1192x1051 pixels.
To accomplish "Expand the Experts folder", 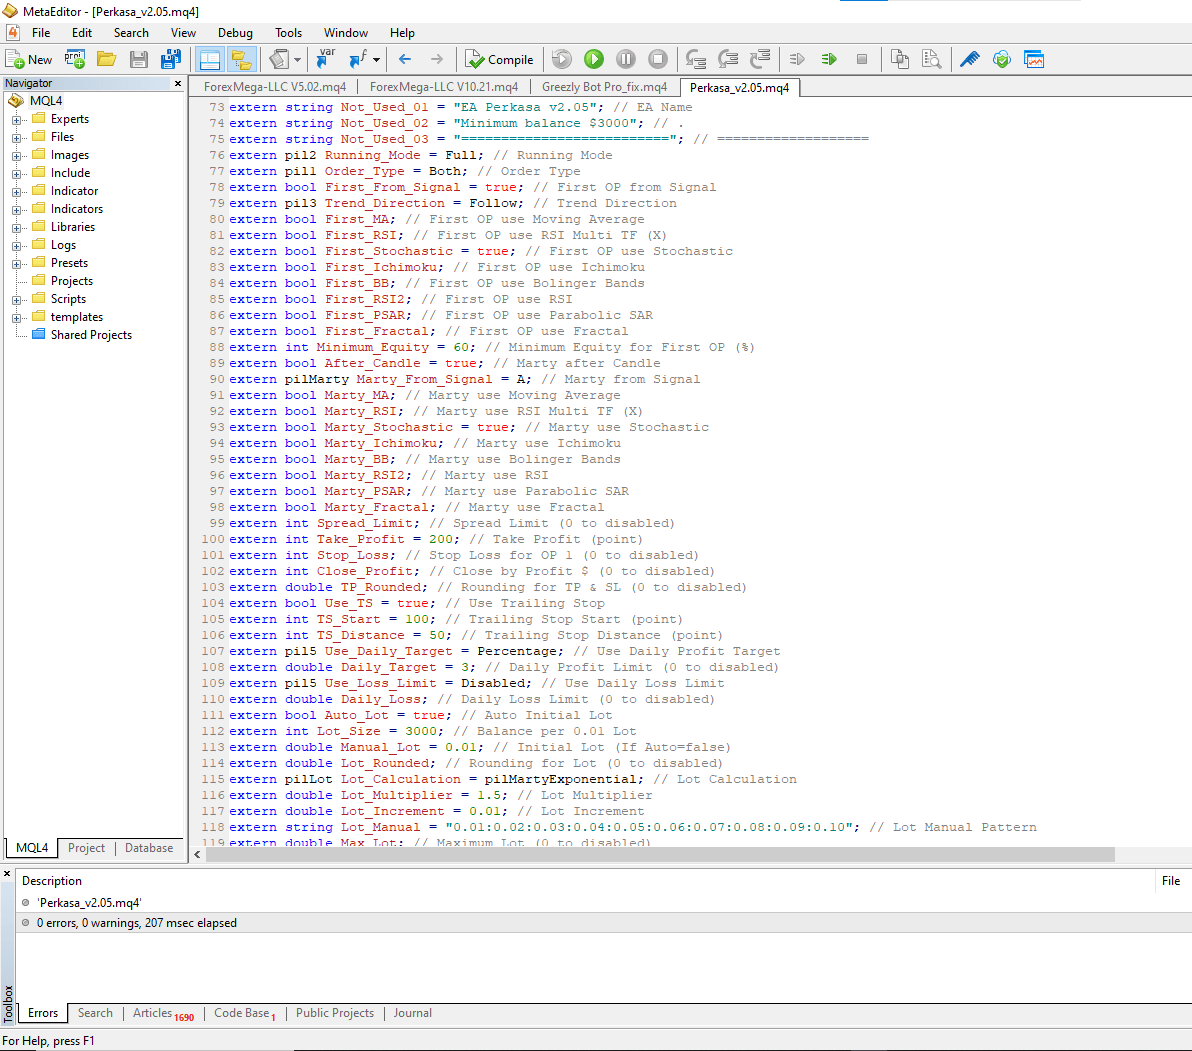I will (x=16, y=119).
